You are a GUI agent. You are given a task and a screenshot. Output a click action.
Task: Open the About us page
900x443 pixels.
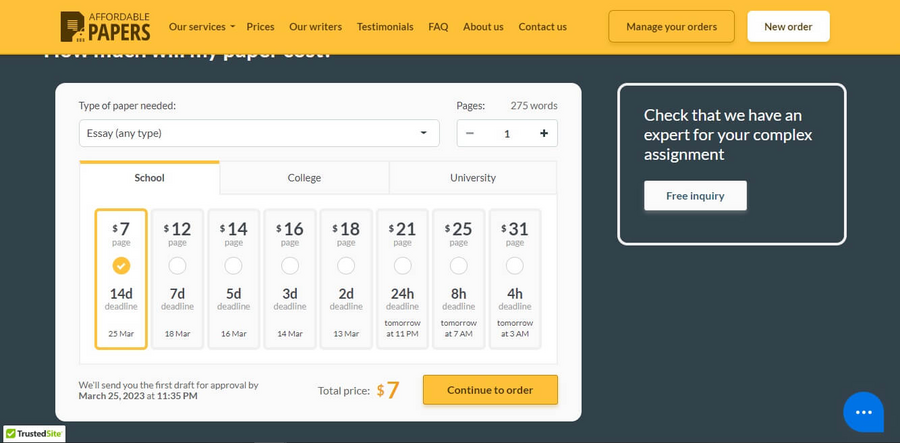[483, 26]
